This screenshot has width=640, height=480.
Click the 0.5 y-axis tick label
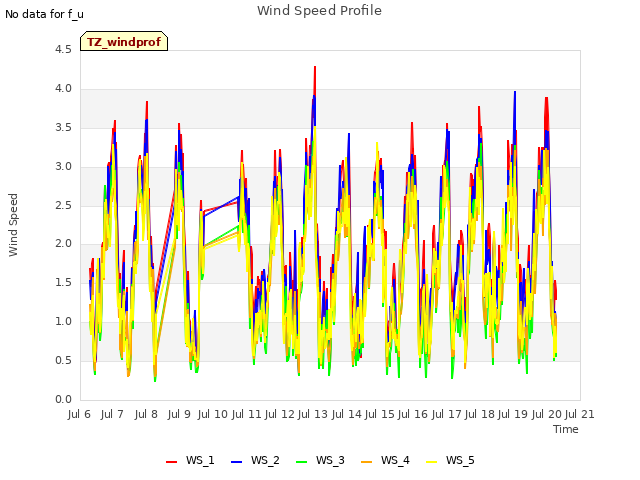[x=63, y=360]
